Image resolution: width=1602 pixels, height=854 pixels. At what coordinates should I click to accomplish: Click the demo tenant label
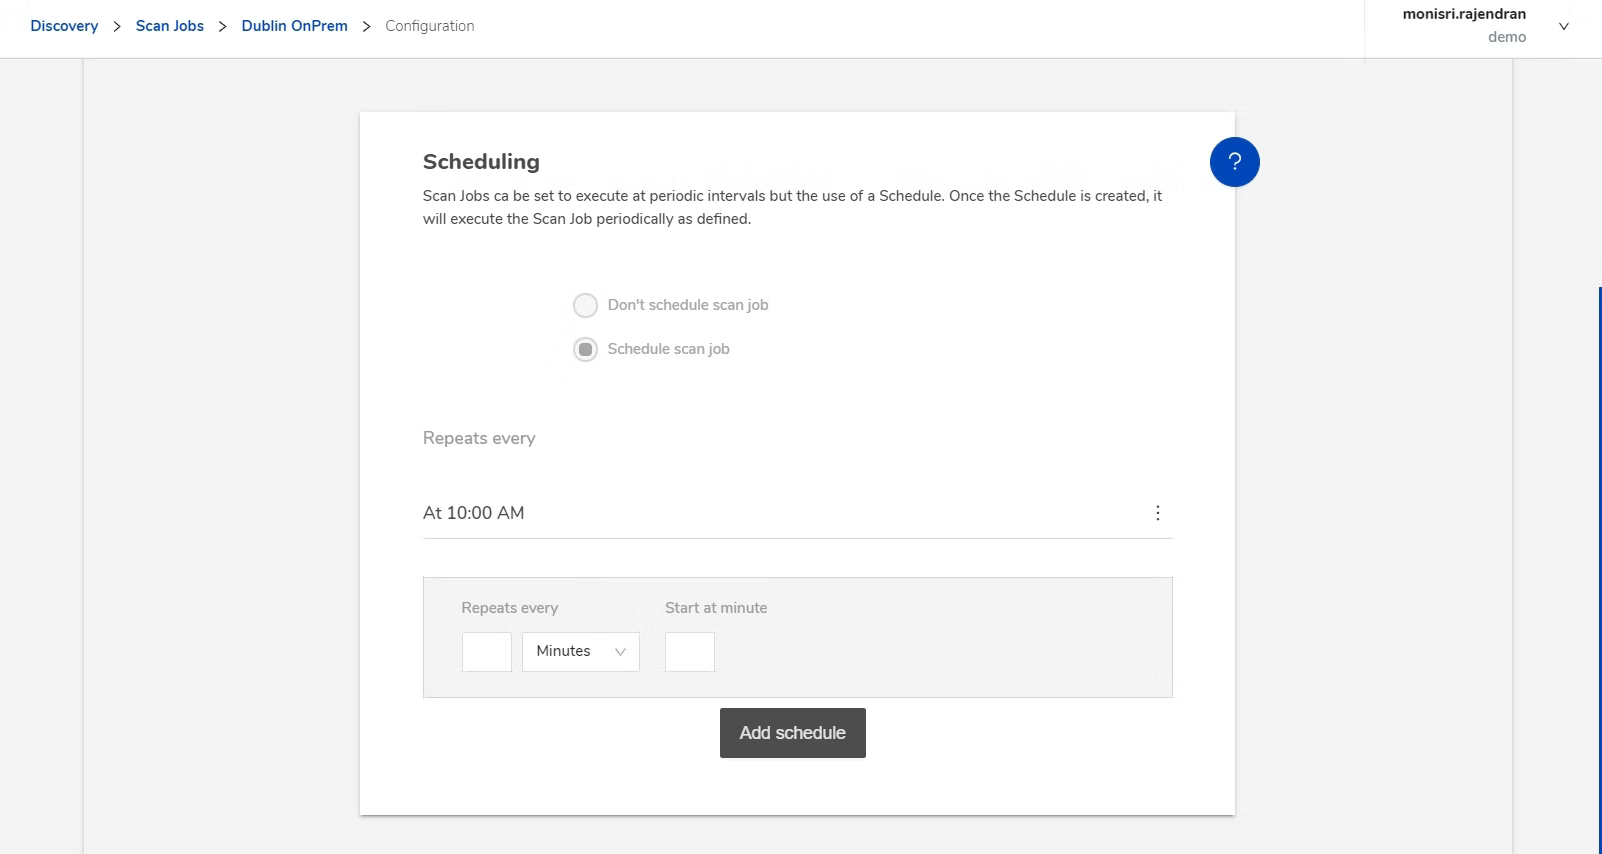(1507, 37)
